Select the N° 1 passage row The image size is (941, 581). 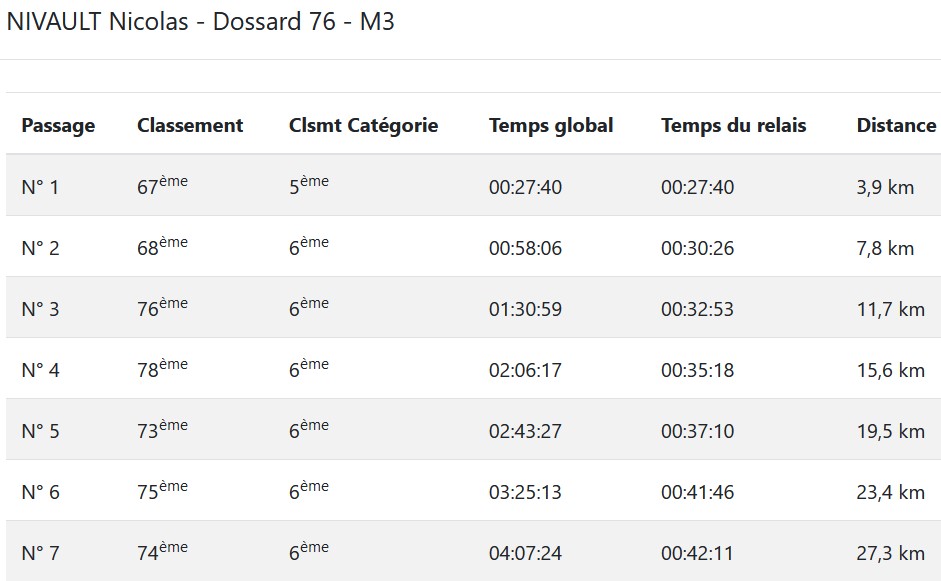point(40,187)
